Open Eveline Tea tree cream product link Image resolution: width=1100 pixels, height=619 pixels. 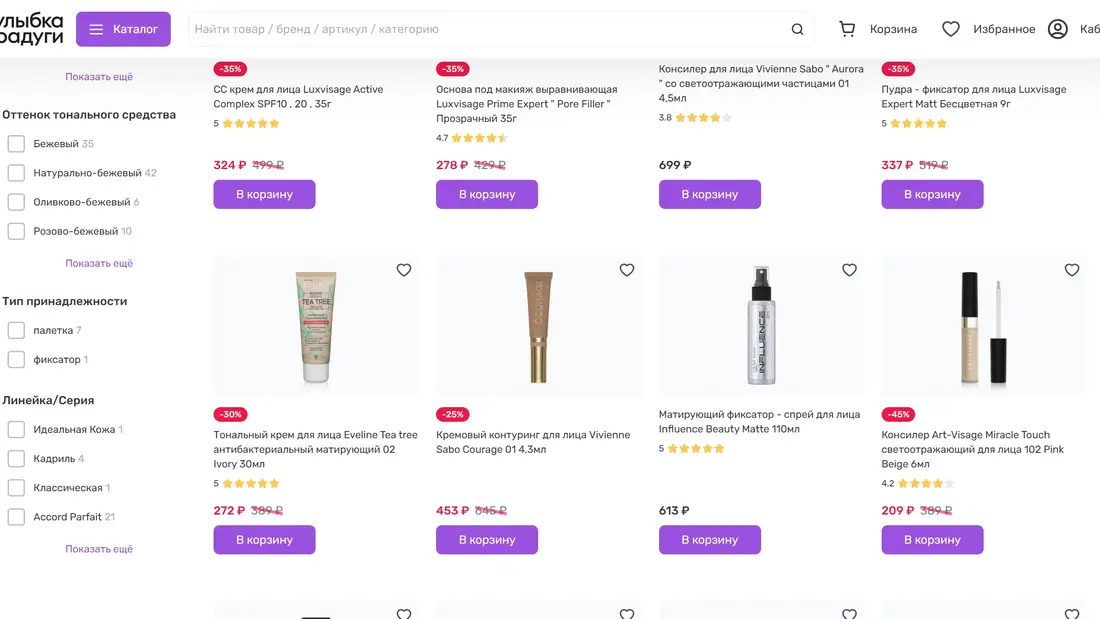click(315, 449)
